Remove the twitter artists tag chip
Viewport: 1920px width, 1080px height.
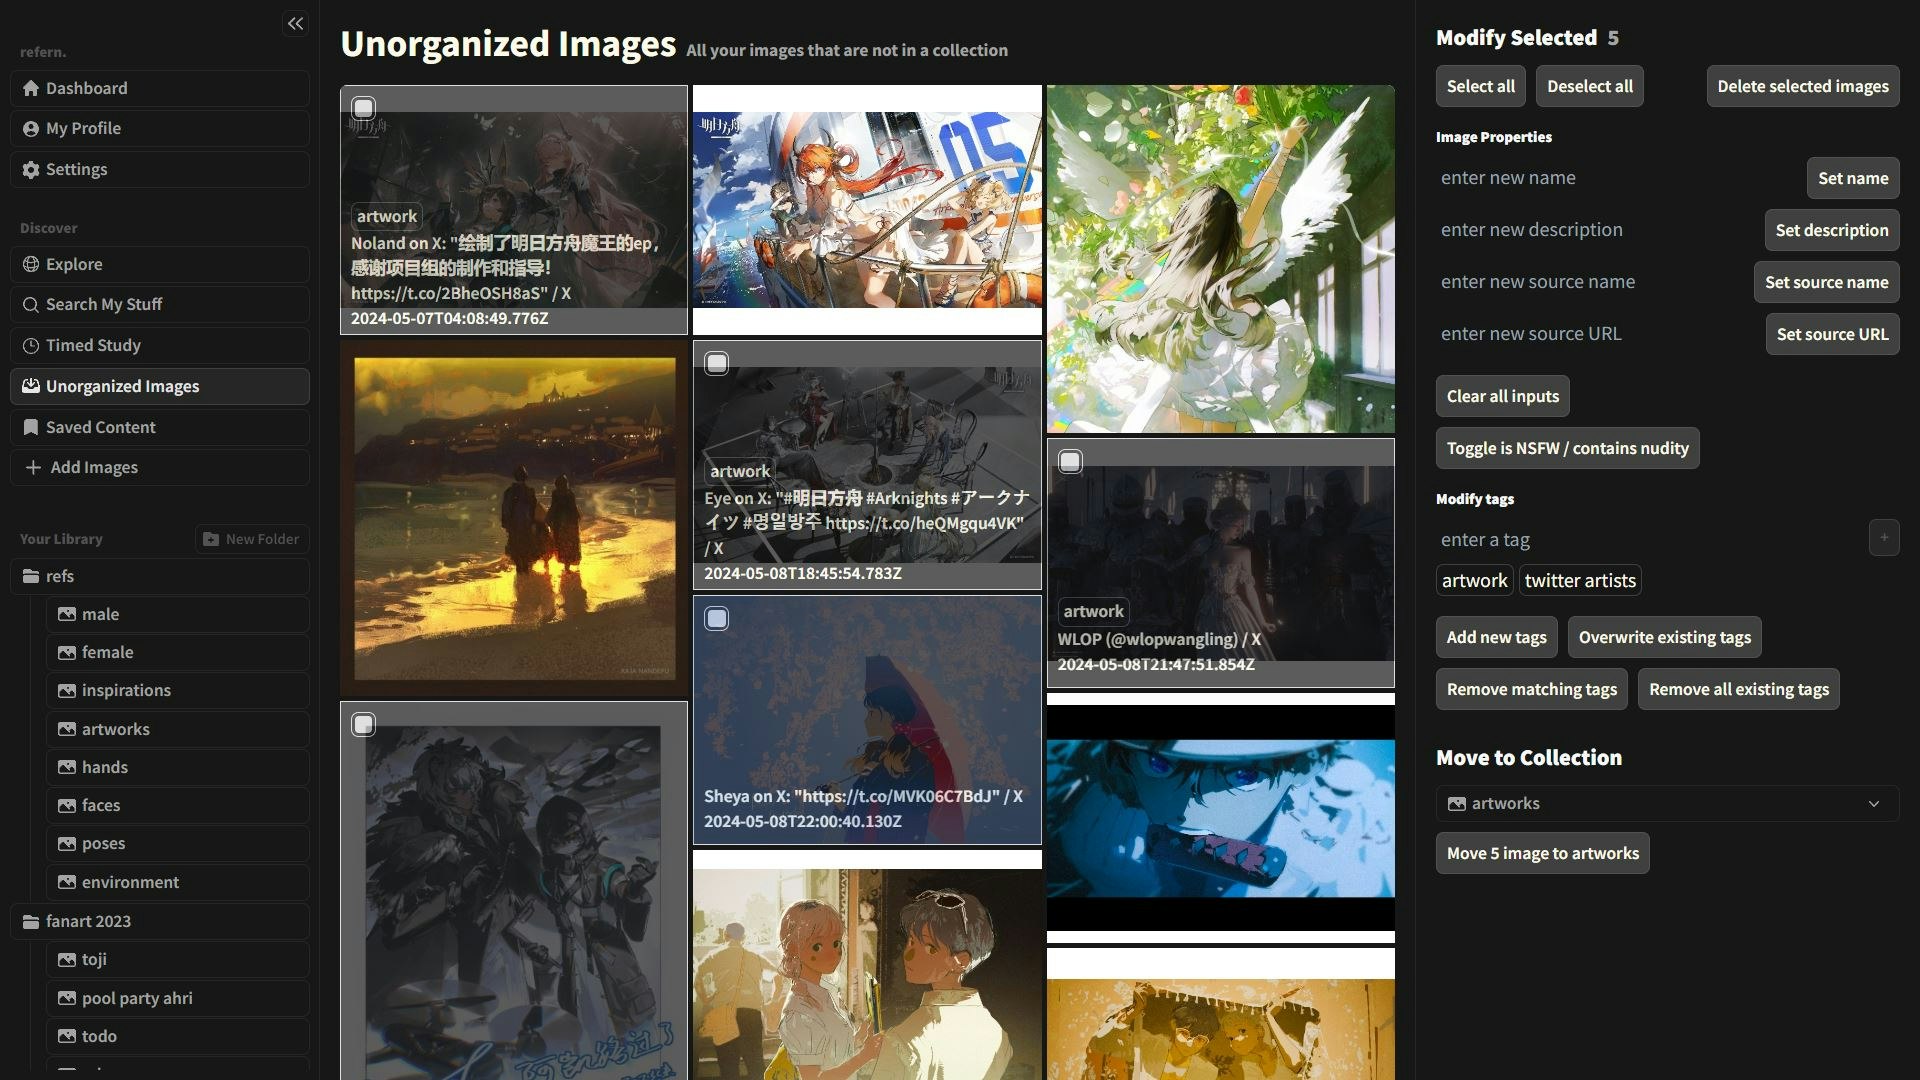point(1579,580)
